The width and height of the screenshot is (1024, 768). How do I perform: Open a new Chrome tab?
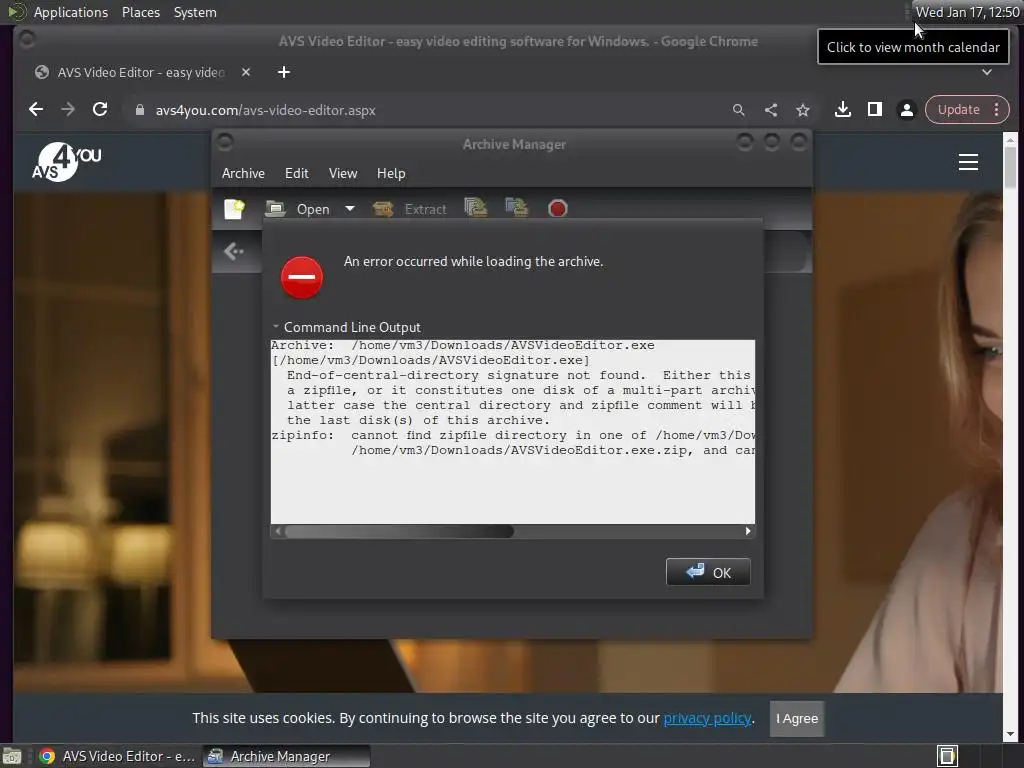(x=283, y=72)
